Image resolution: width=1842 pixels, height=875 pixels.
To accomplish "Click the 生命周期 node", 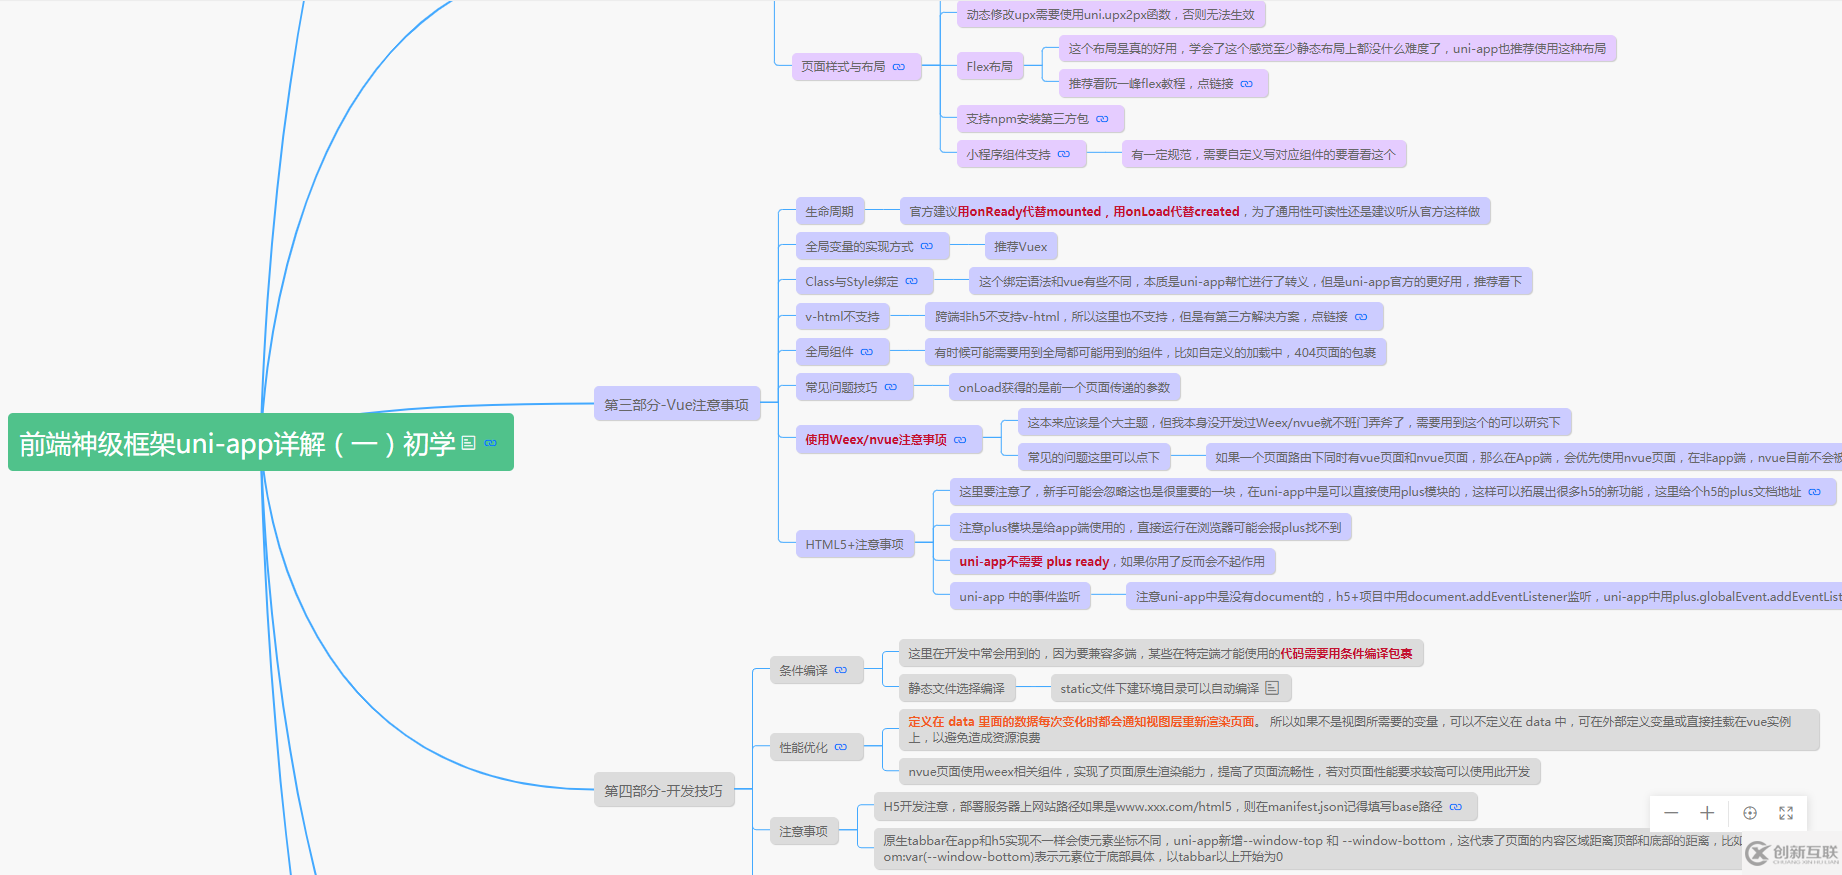I will pyautogui.click(x=829, y=212).
